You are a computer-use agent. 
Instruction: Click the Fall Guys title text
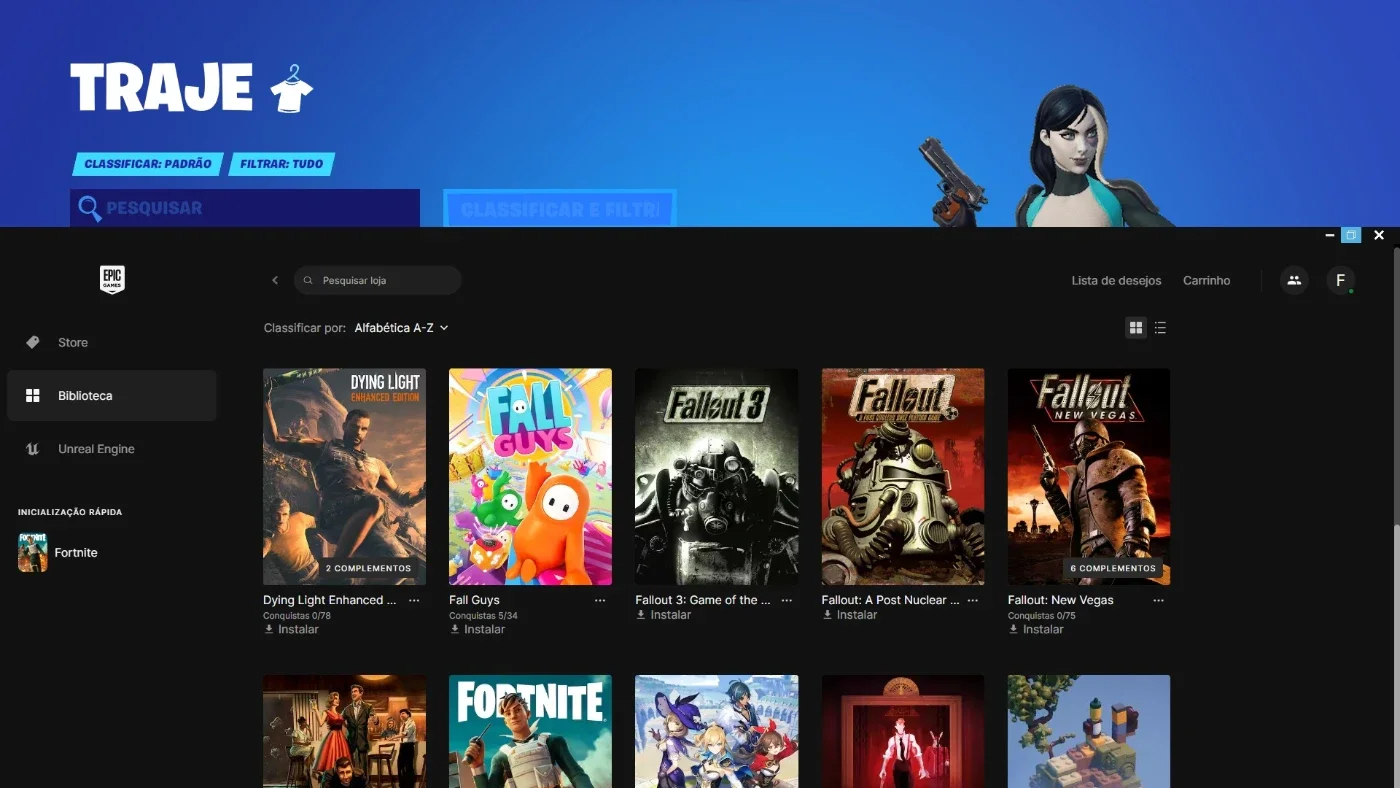[474, 601]
